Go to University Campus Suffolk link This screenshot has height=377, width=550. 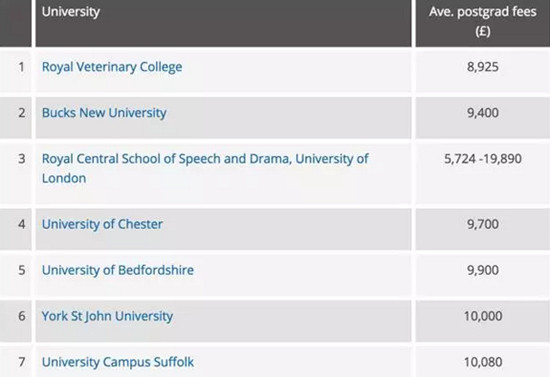point(118,362)
